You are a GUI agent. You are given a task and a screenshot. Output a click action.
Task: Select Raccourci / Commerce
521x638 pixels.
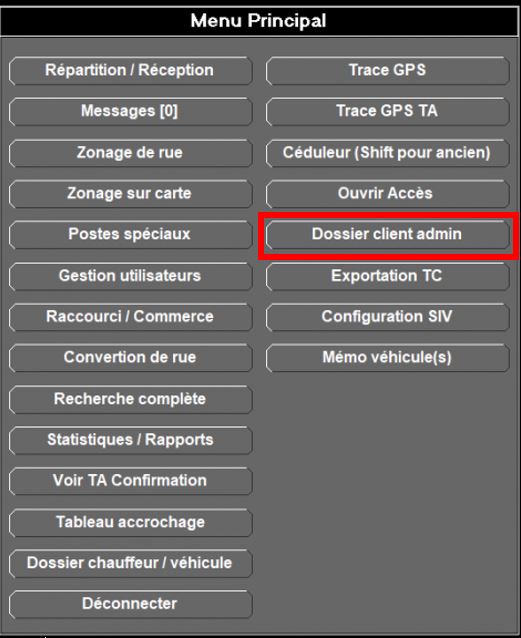130,317
